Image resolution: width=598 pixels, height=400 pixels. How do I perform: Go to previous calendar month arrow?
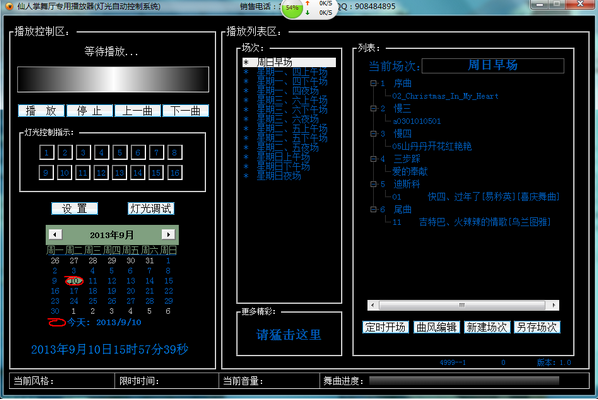pos(55,234)
